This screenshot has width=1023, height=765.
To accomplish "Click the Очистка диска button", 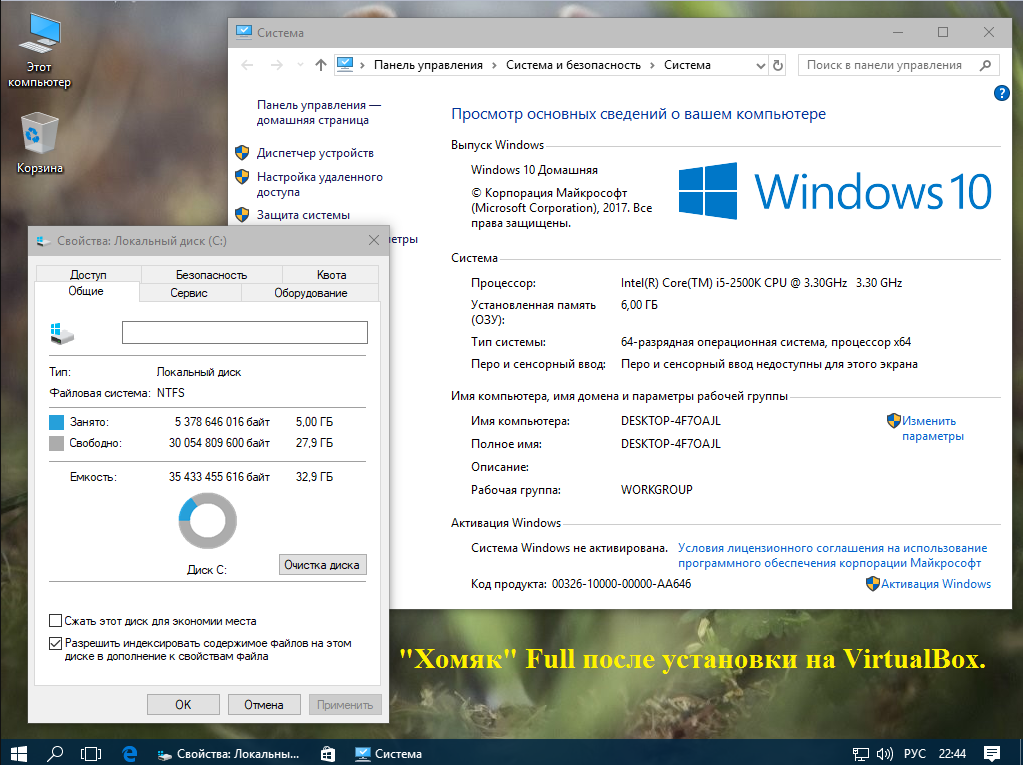I will coord(322,565).
